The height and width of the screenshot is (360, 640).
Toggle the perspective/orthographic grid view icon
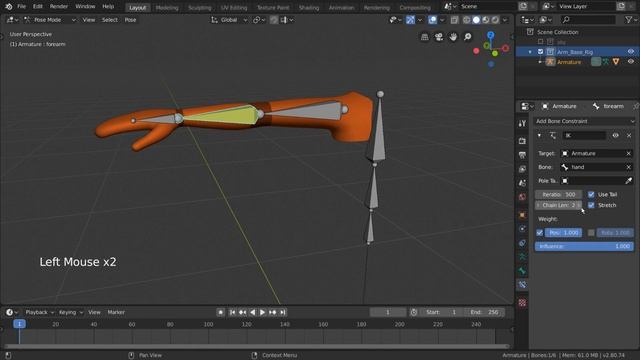click(424, 37)
